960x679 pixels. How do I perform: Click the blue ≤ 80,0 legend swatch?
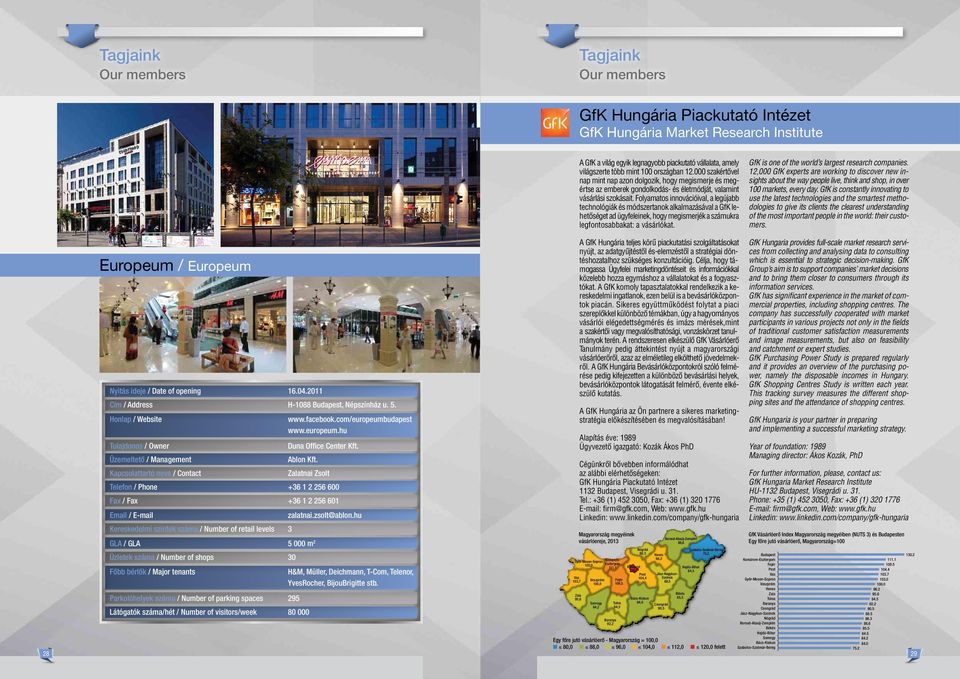tap(555, 647)
